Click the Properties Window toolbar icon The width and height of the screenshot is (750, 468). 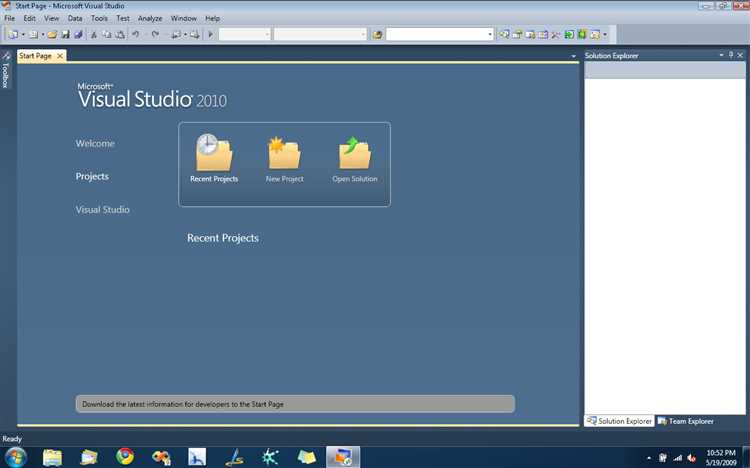coord(517,34)
